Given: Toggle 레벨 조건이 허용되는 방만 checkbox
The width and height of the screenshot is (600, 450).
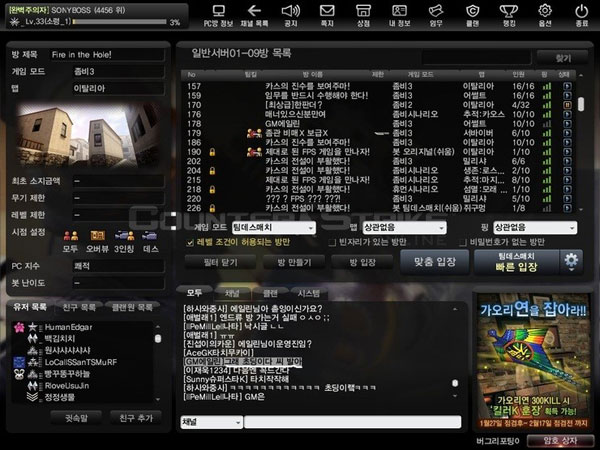Looking at the screenshot, I should [x=190, y=243].
